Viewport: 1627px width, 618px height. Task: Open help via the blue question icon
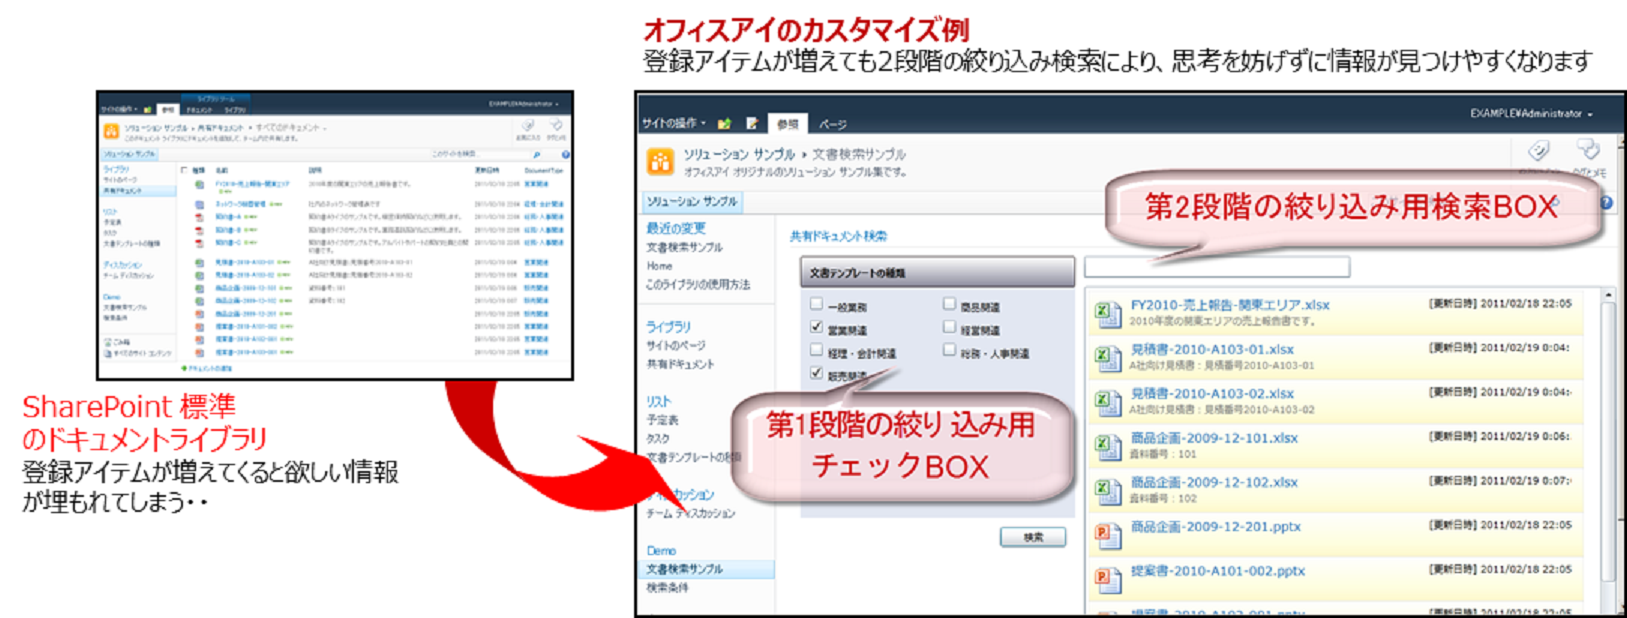tap(1606, 202)
